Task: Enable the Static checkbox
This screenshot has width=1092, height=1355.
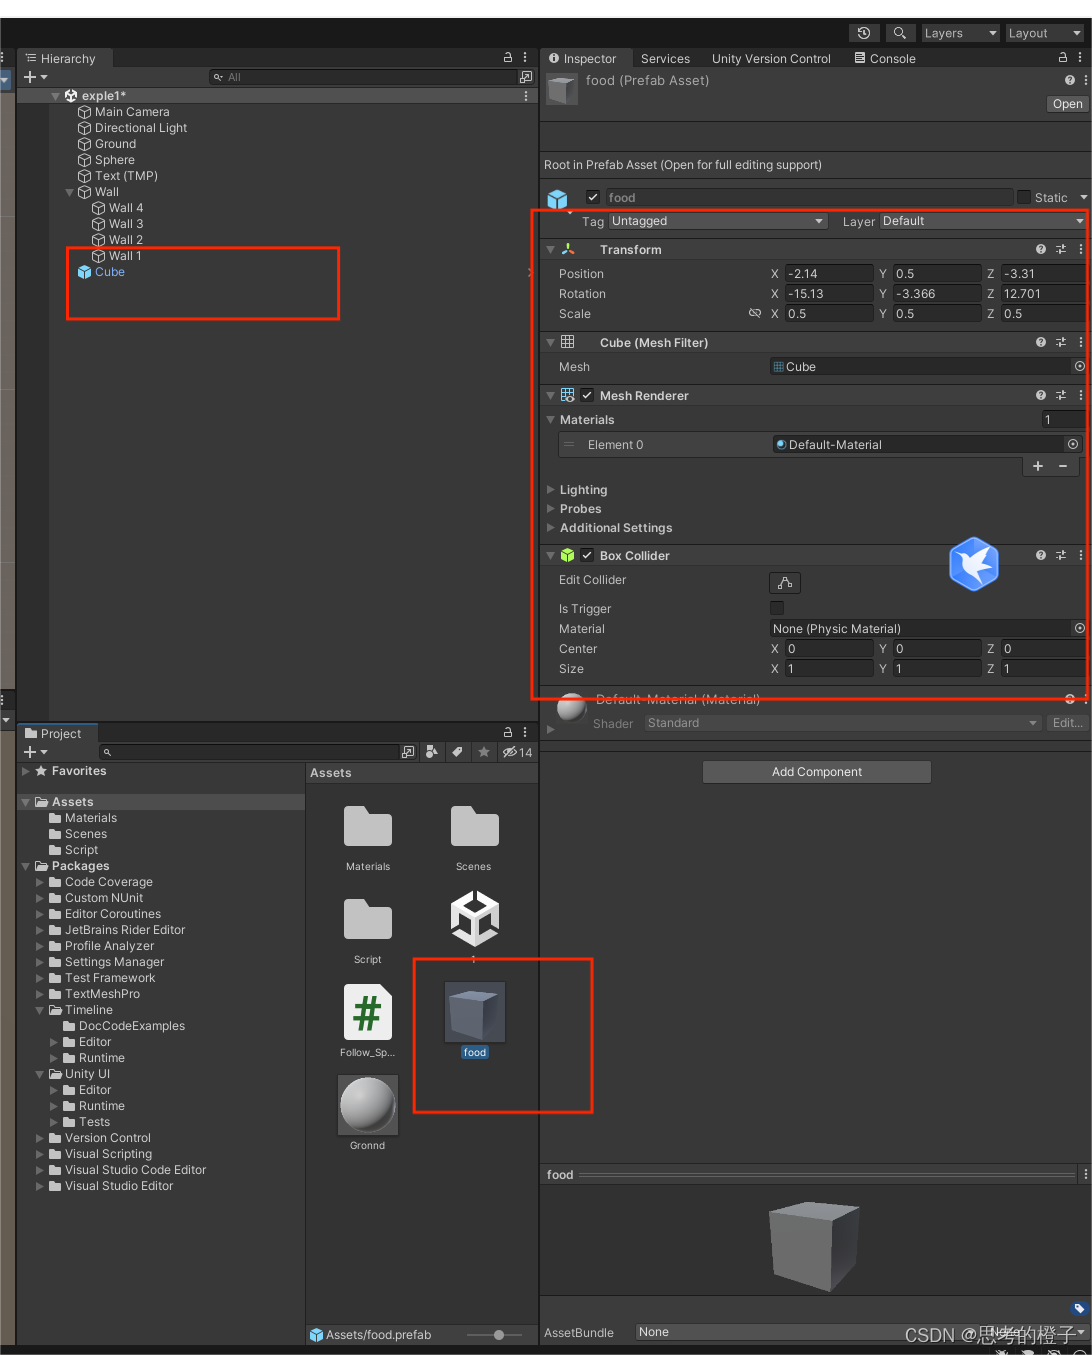Action: point(1024,197)
